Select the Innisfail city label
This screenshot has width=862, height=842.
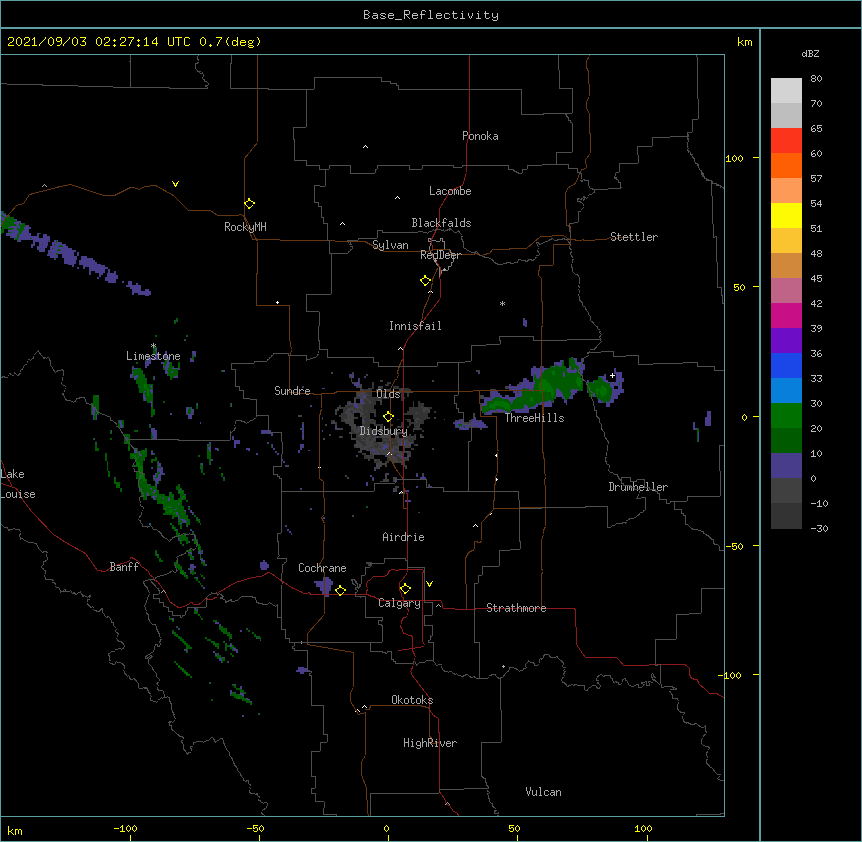point(415,326)
